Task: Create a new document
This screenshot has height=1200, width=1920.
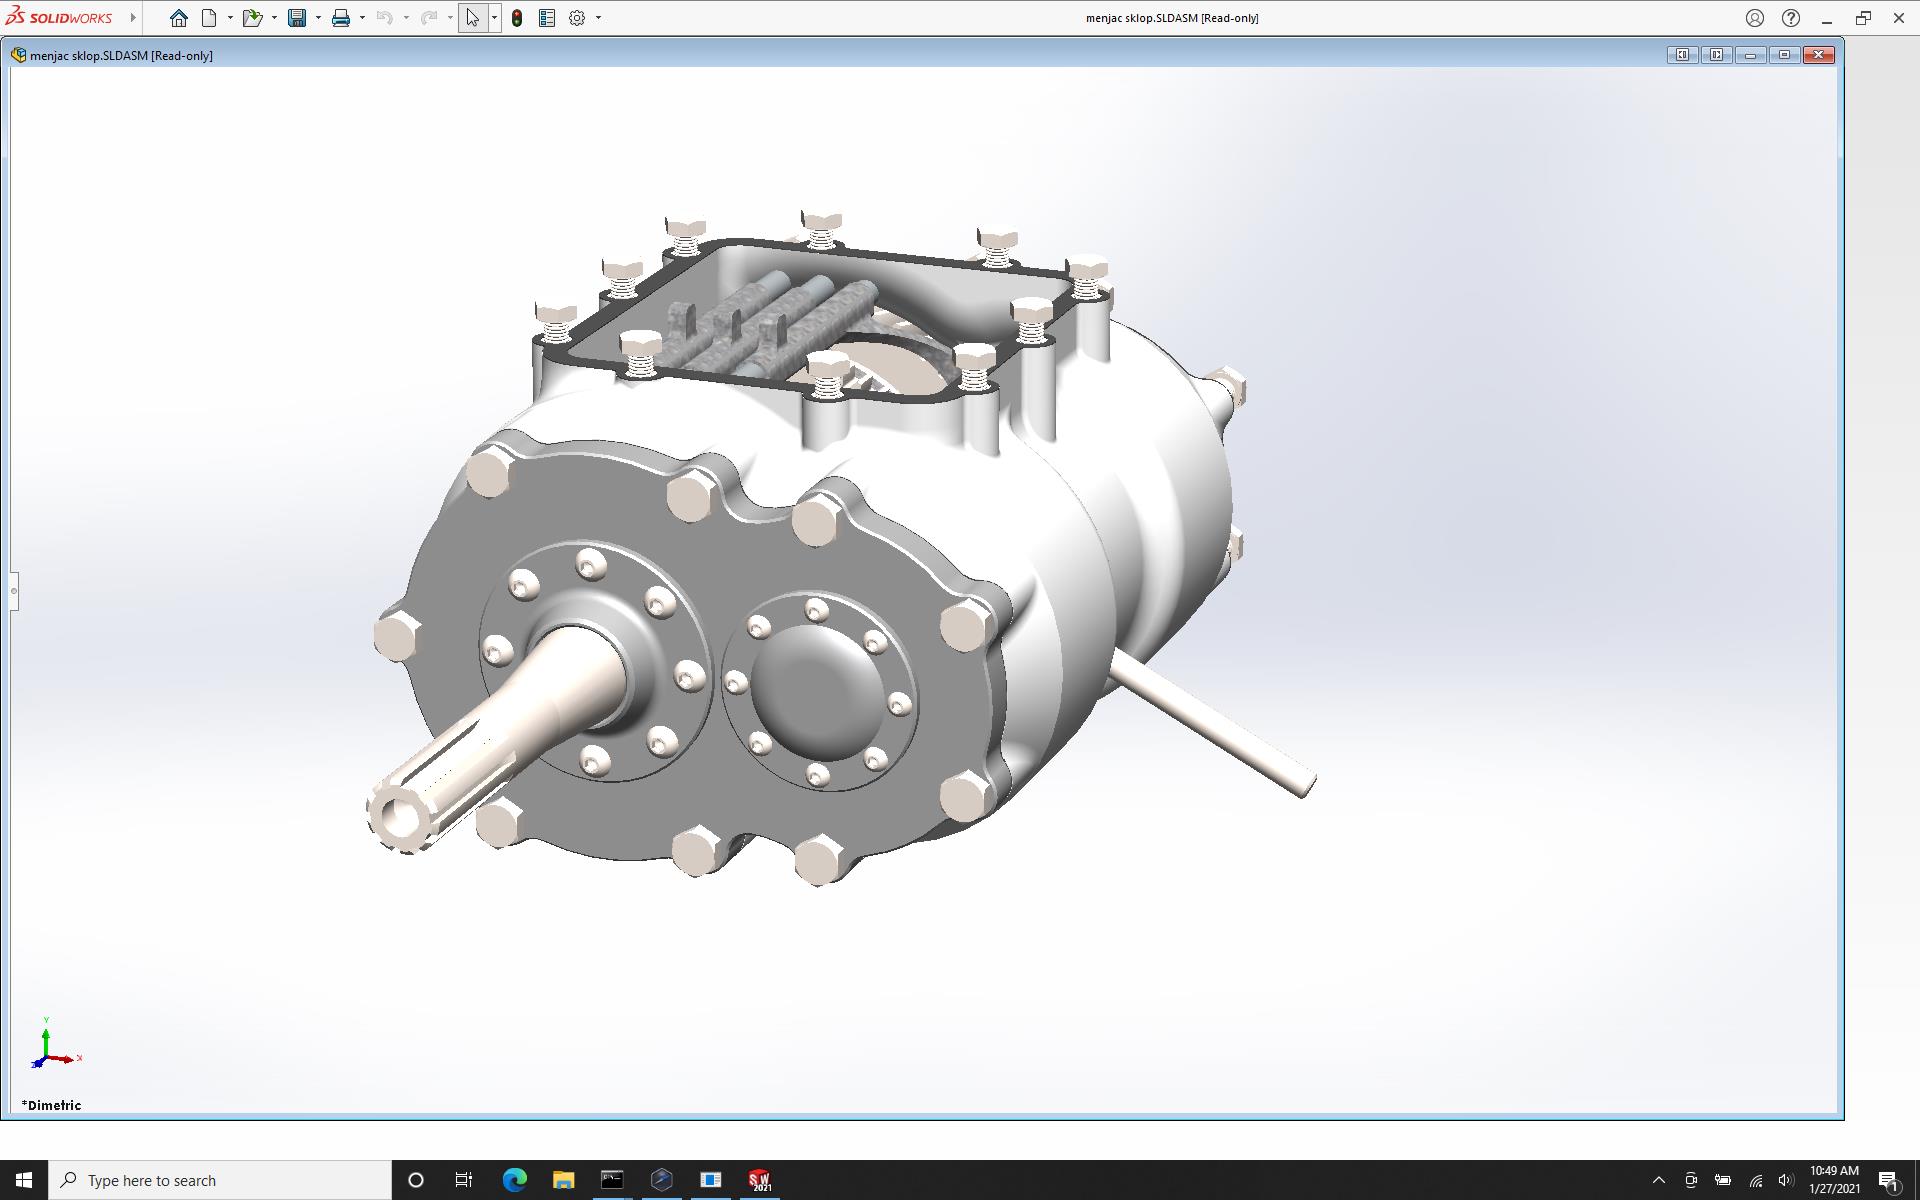Action: pos(209,18)
